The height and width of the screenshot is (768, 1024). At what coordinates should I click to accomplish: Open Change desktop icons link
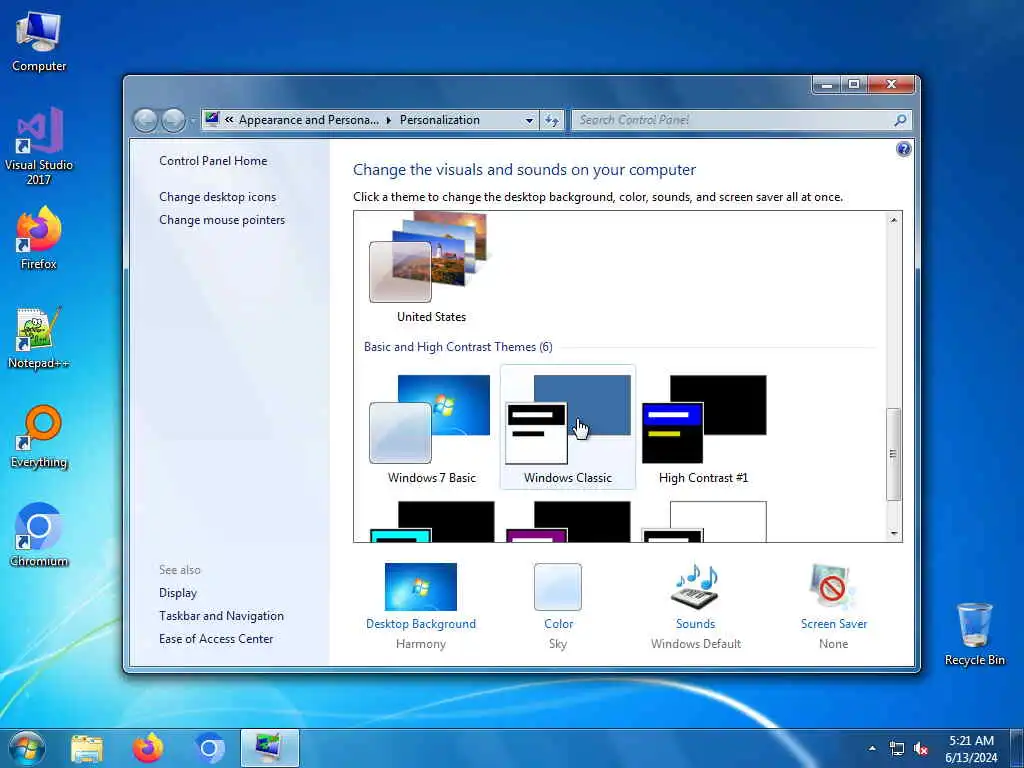(217, 197)
